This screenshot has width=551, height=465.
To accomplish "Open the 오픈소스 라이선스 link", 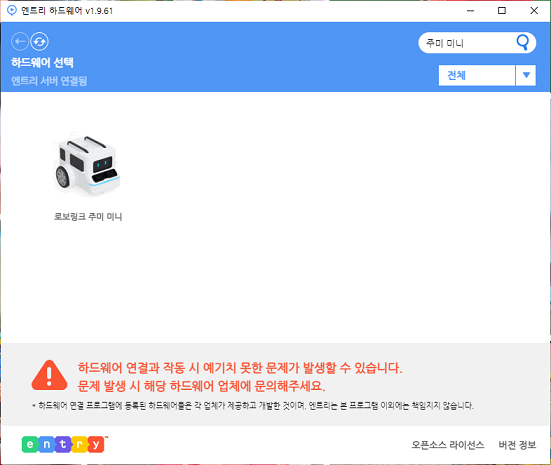I will pyautogui.click(x=448, y=445).
